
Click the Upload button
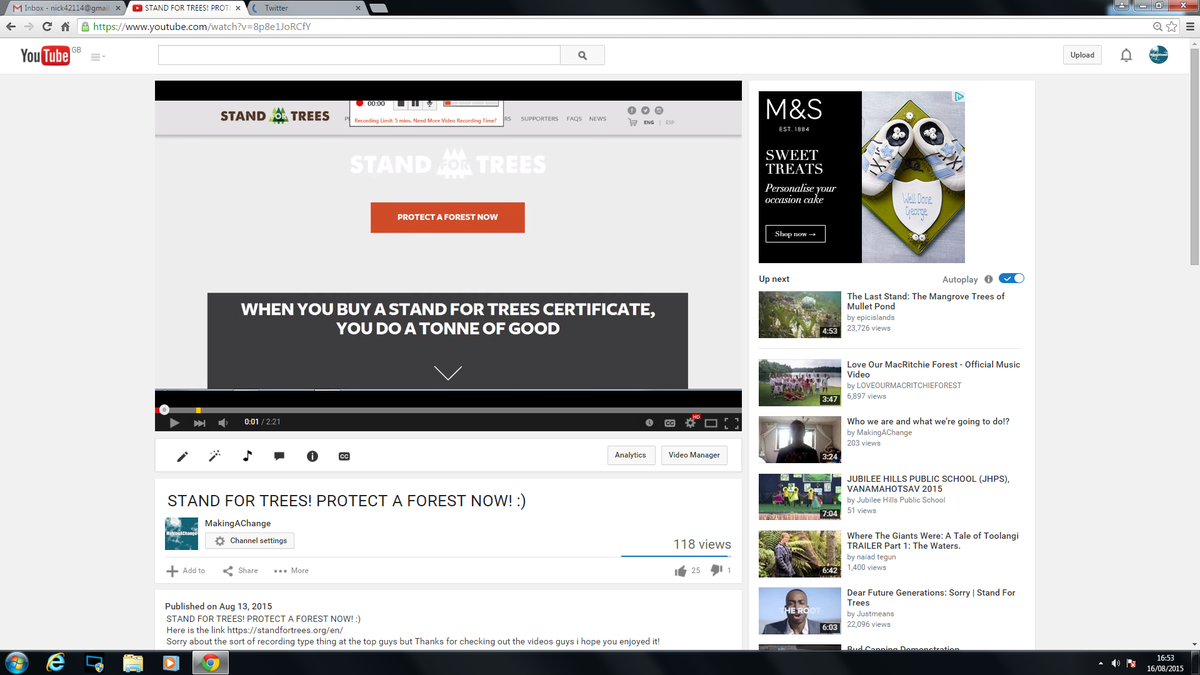pos(1082,55)
